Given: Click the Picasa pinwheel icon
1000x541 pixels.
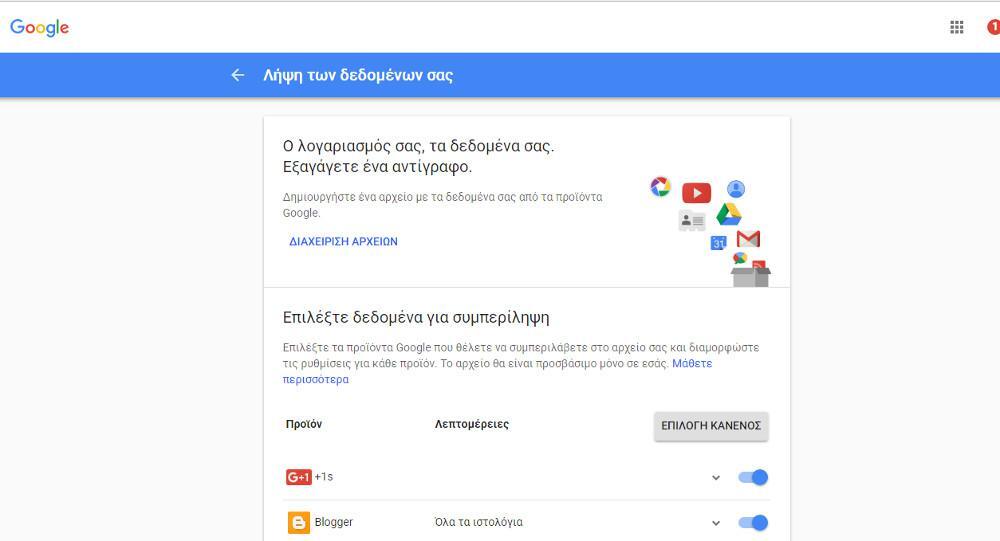Looking at the screenshot, I should [660, 187].
